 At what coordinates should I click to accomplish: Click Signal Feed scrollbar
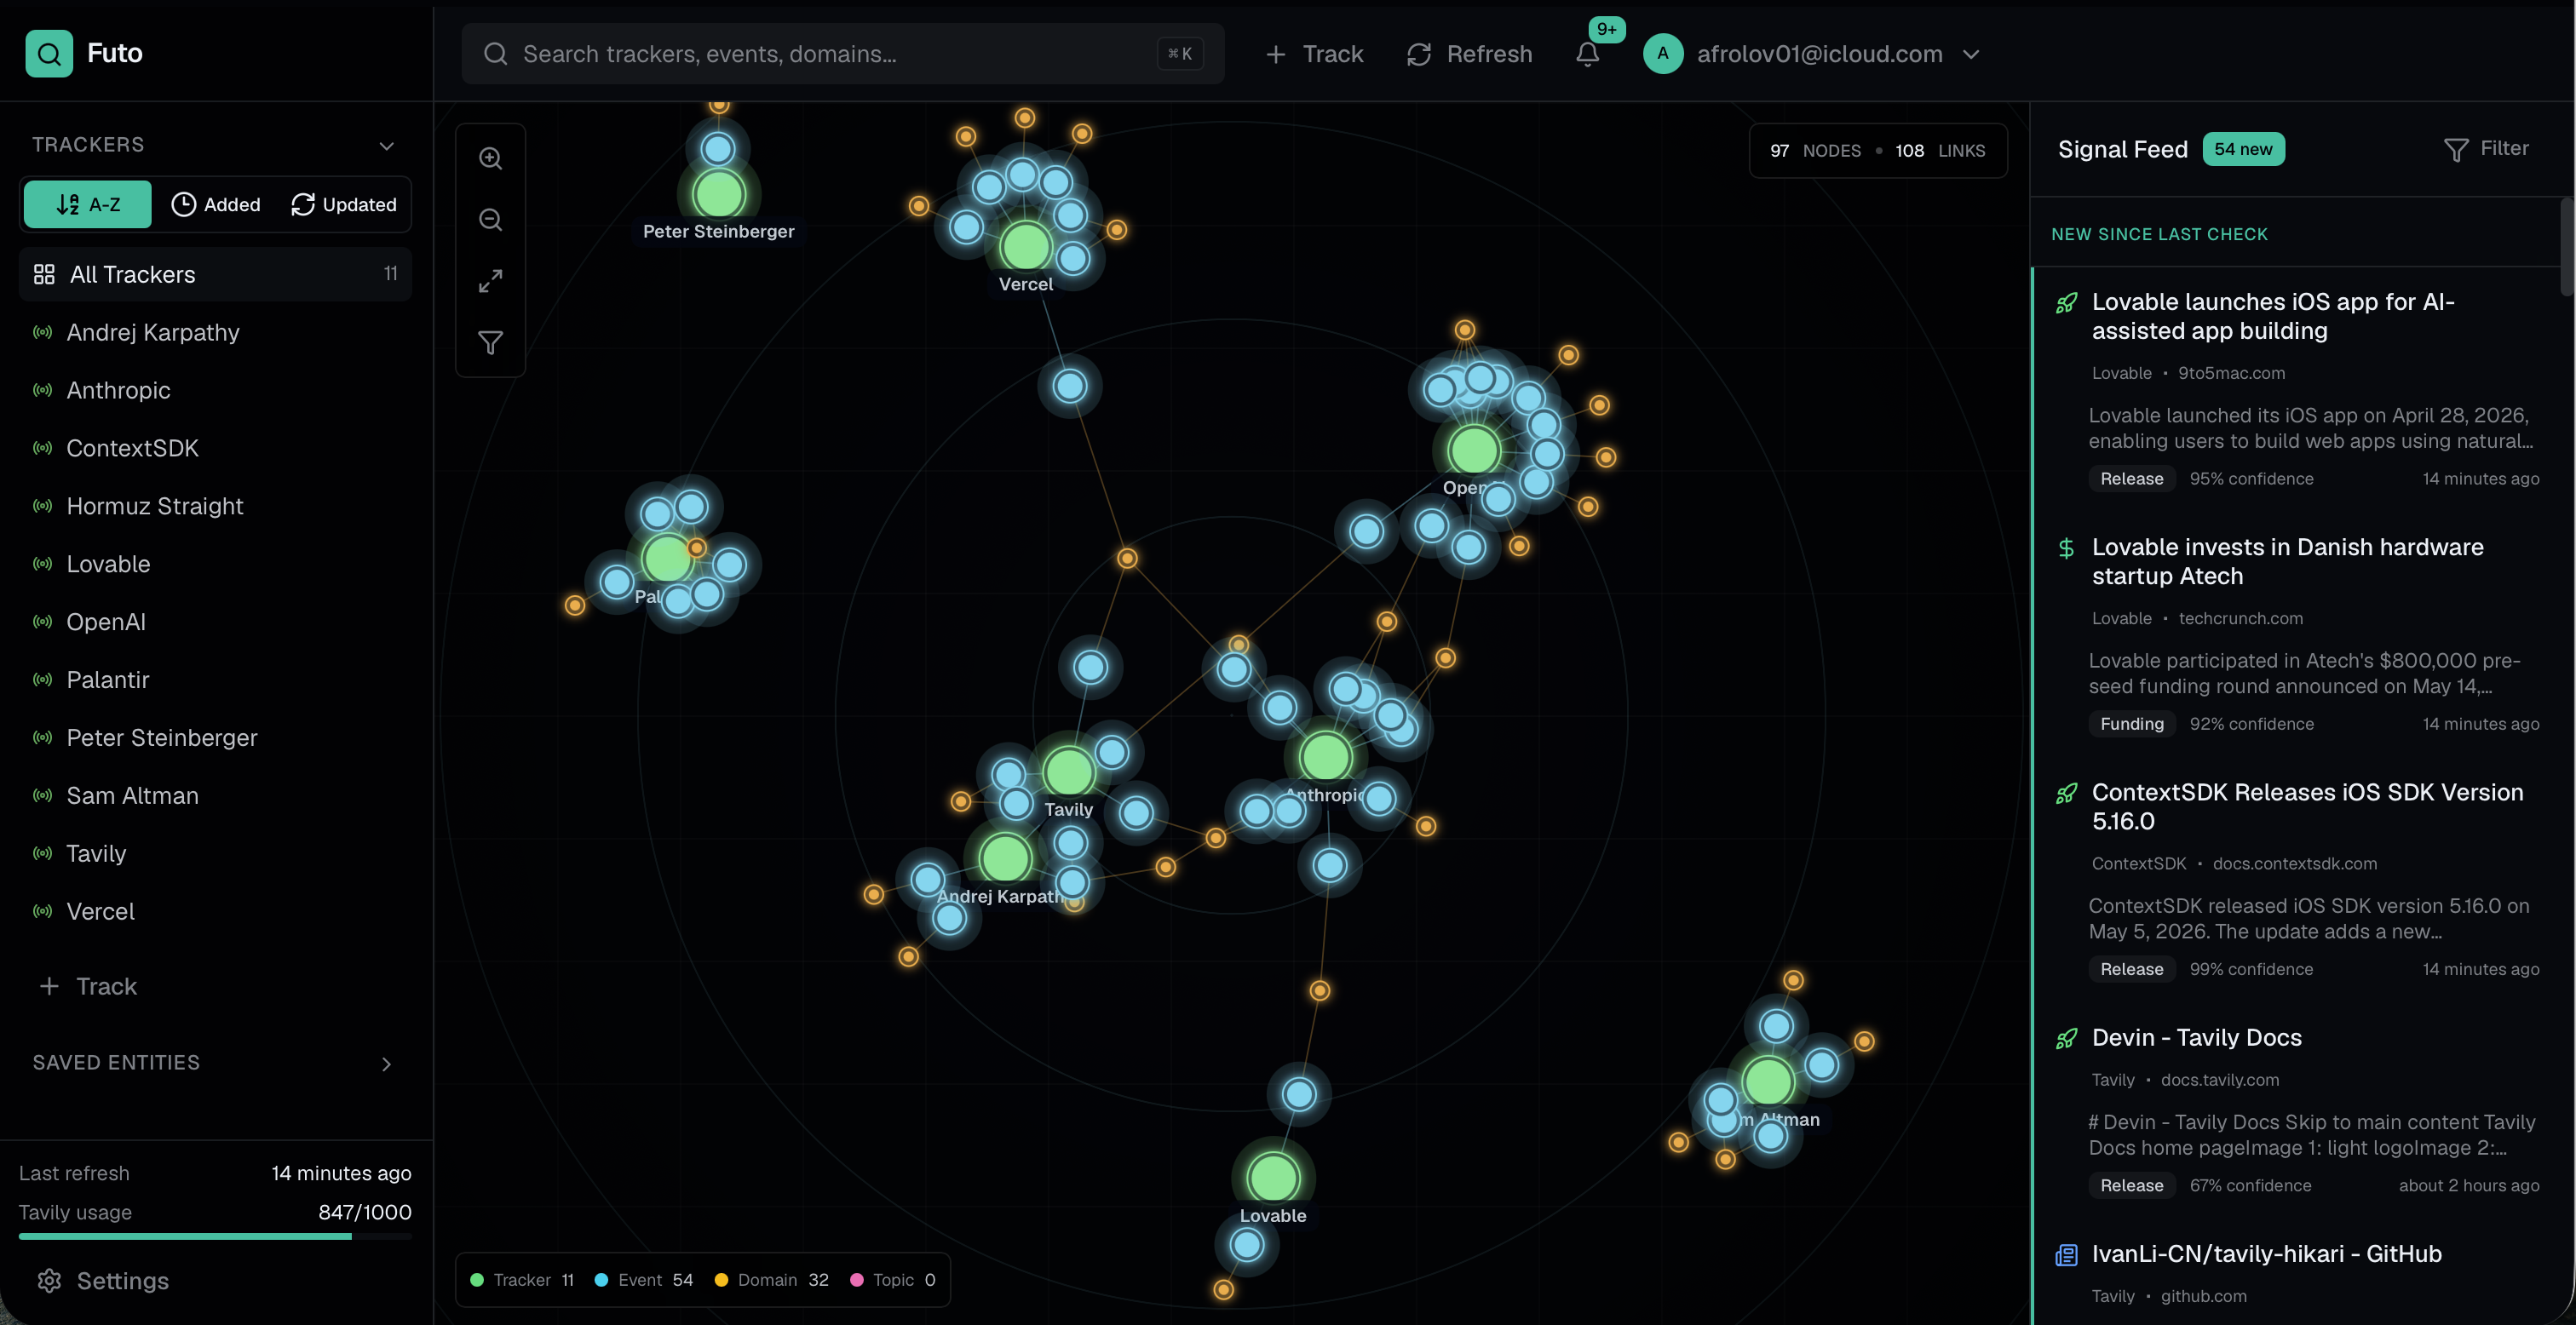(2567, 246)
